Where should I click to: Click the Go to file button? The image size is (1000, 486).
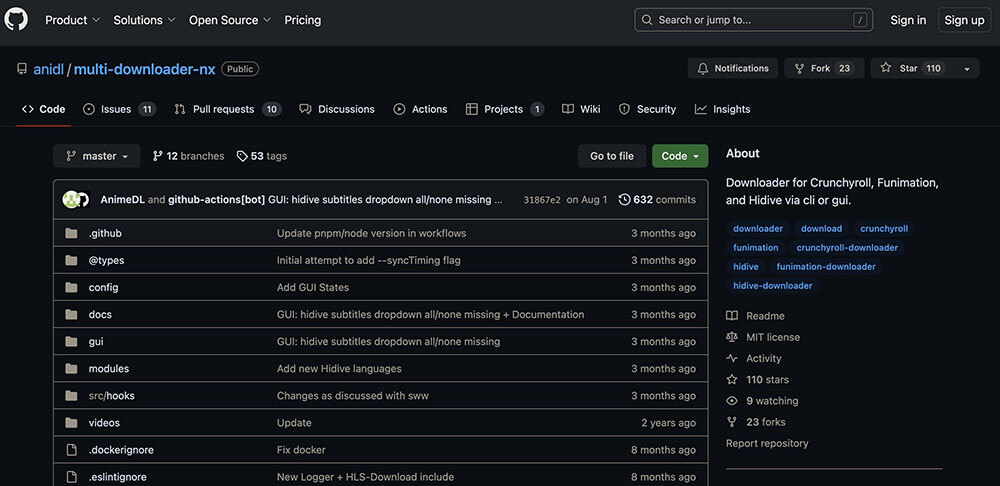tap(611, 156)
